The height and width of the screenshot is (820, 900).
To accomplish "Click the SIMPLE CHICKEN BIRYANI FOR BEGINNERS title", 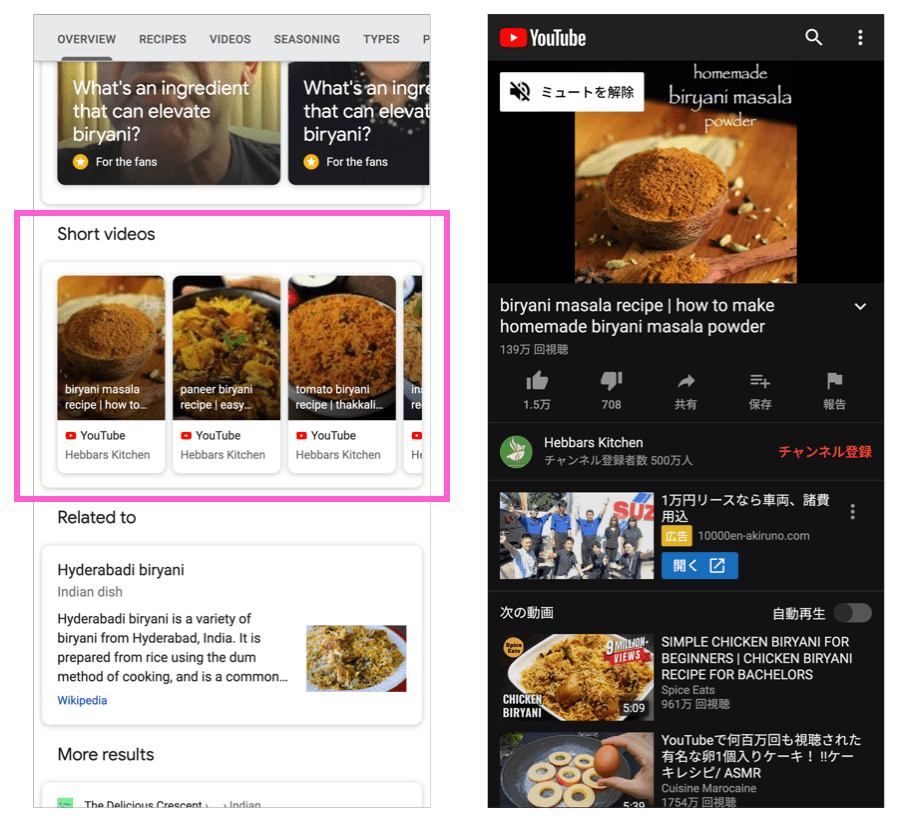I will click(757, 658).
